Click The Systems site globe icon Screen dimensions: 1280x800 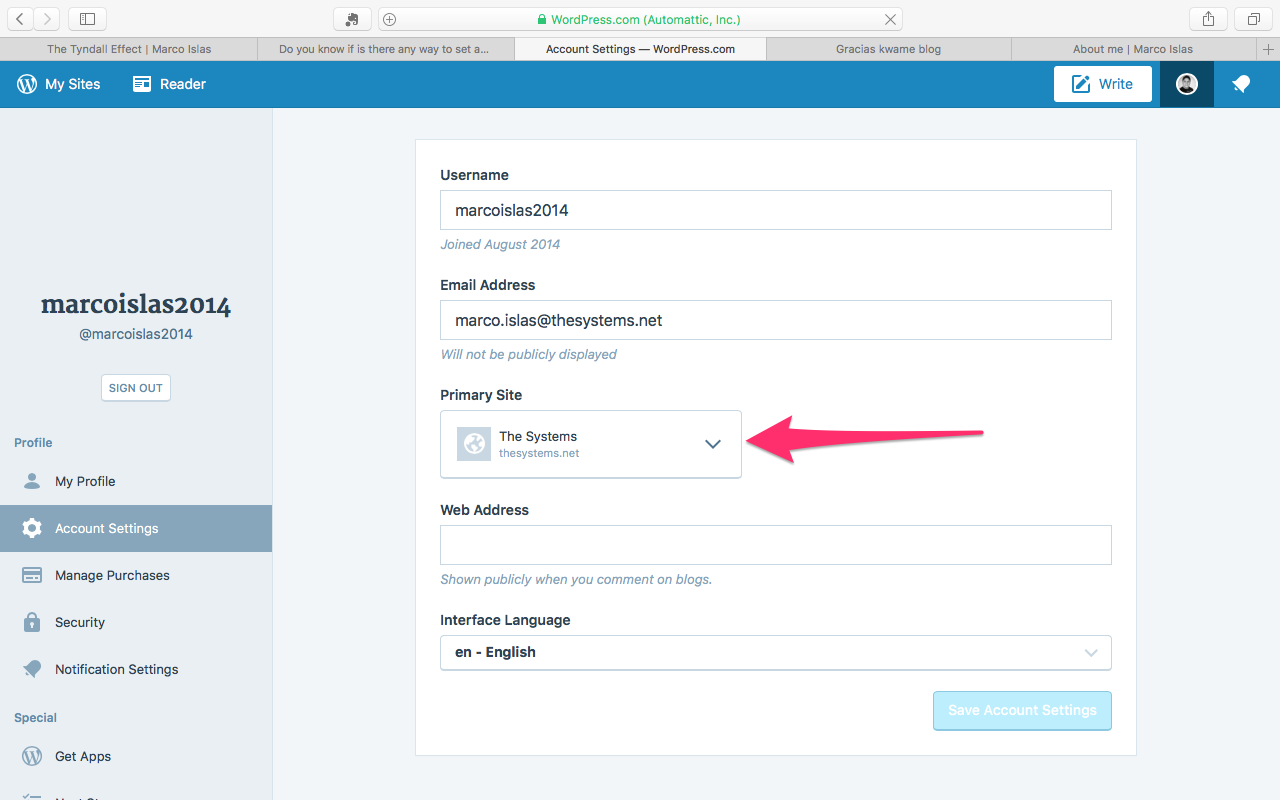pos(474,444)
